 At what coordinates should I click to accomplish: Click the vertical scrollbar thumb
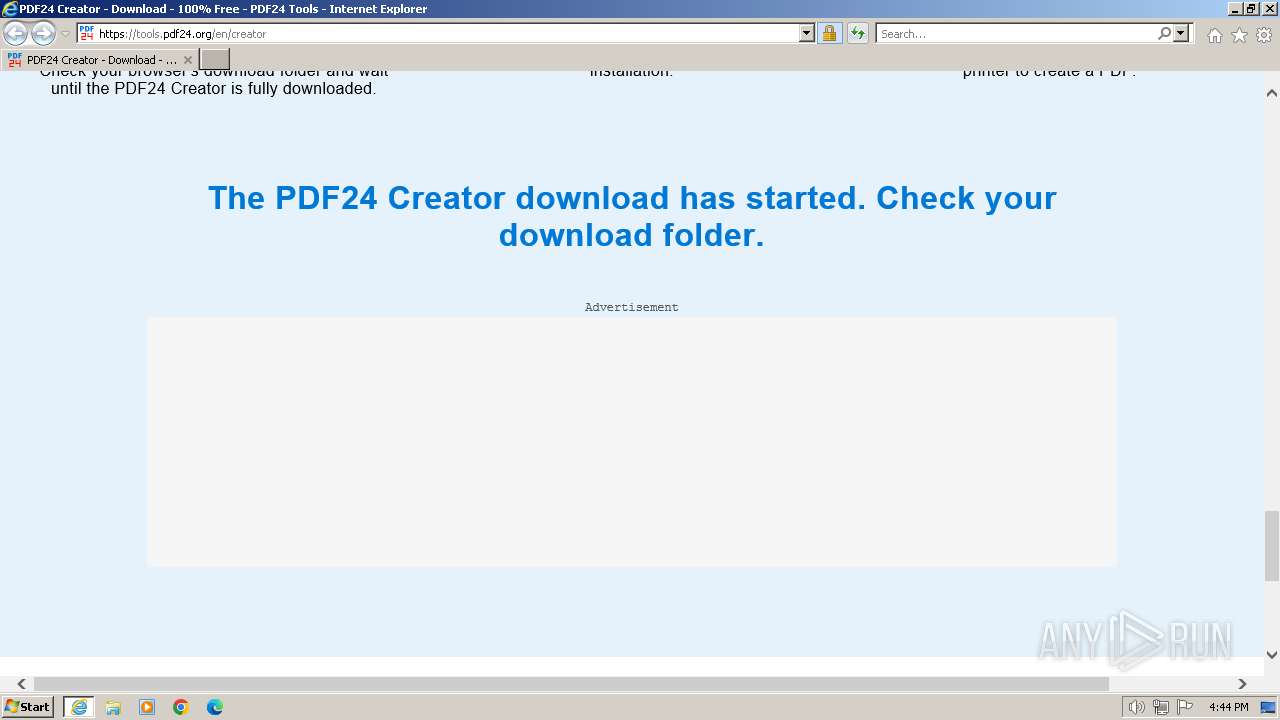1272,545
